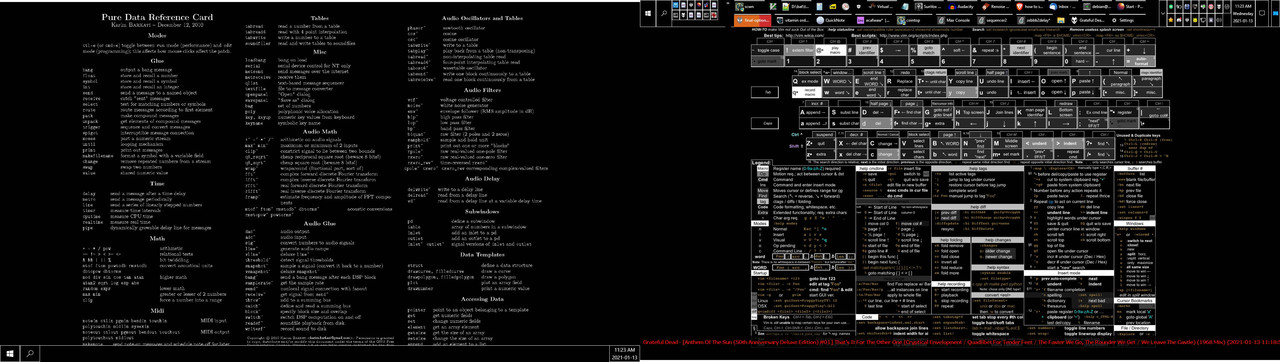
Task: Switch to the 'Grateful Dea...' player window
Action: (1087, 20)
